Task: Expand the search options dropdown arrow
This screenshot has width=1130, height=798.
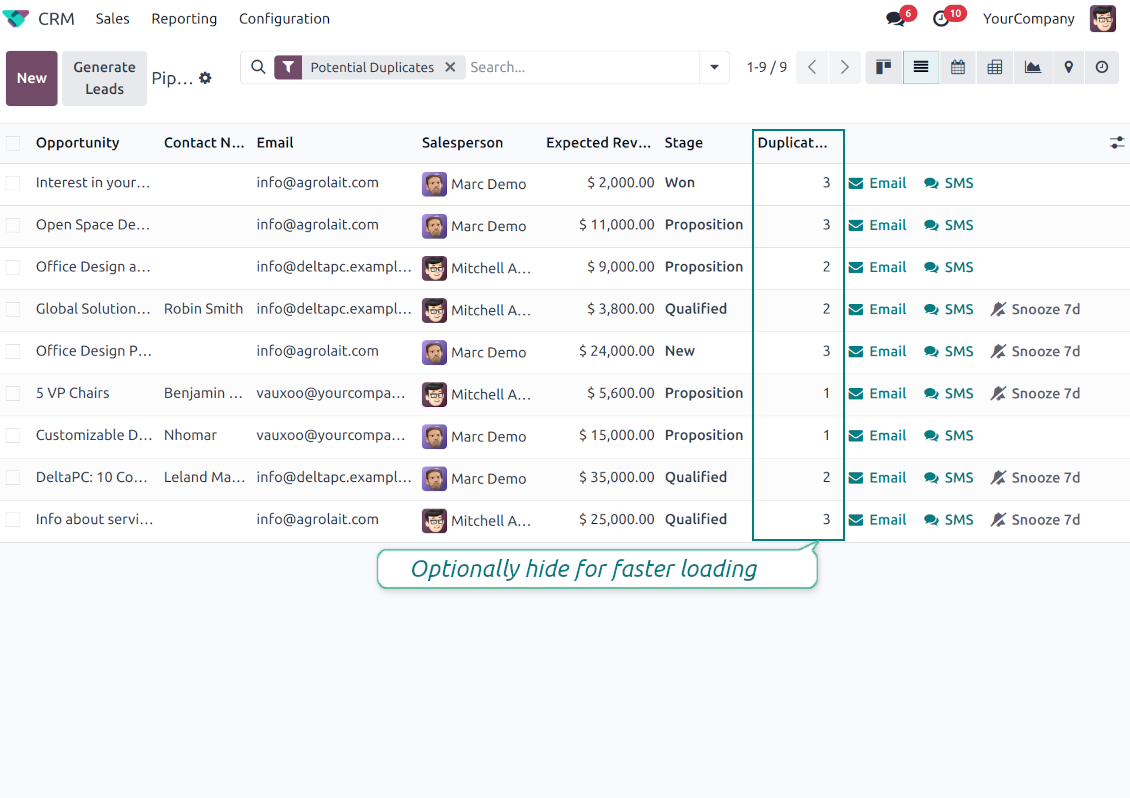Action: [x=714, y=67]
